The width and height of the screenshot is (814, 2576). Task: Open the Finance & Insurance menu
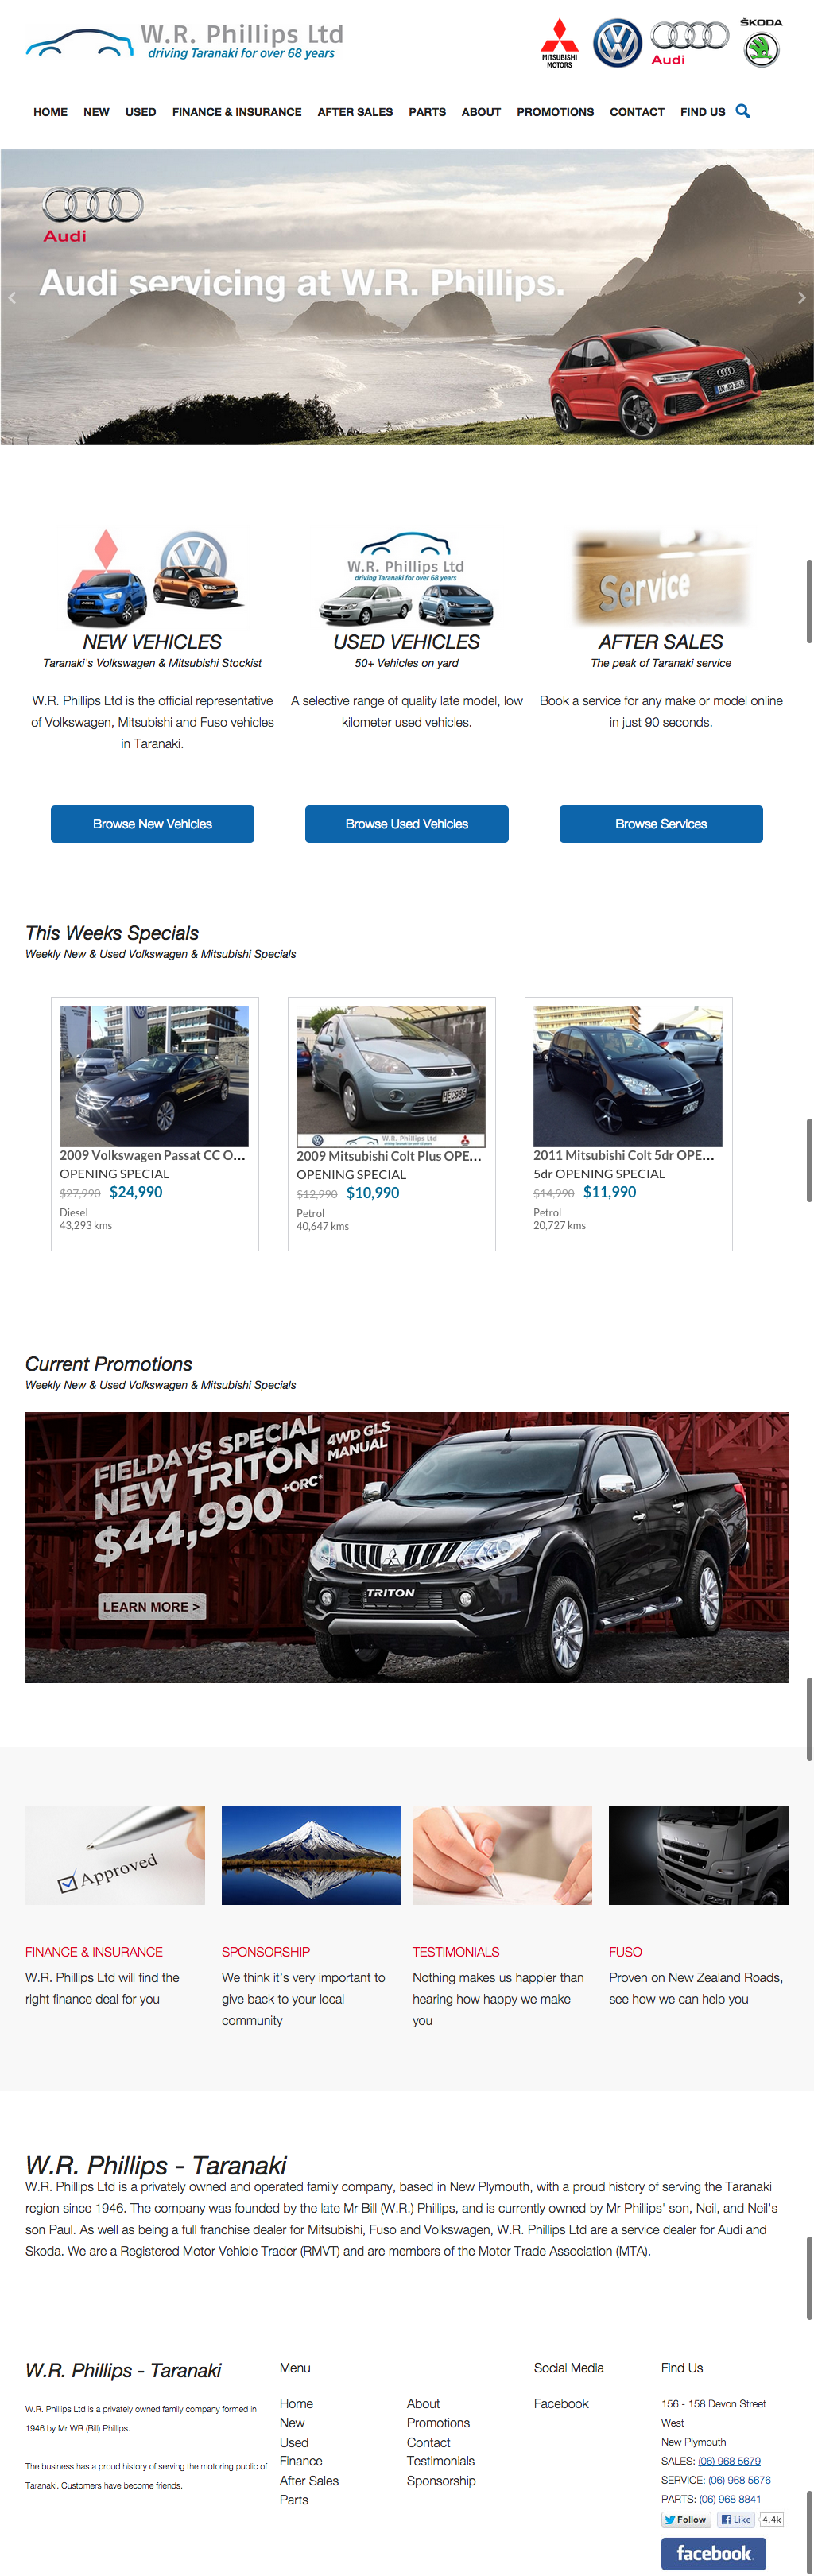(x=237, y=112)
